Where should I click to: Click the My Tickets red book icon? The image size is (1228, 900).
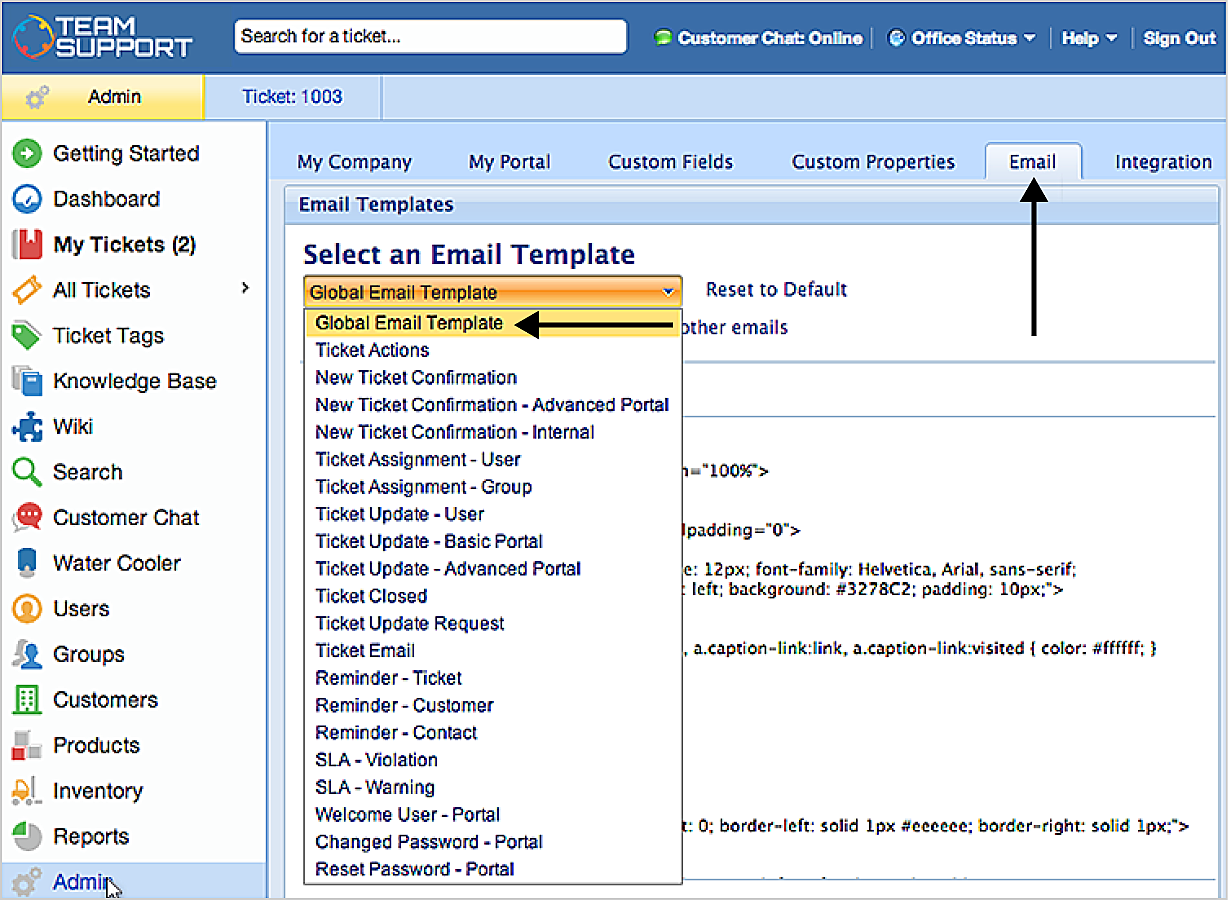click(26, 245)
